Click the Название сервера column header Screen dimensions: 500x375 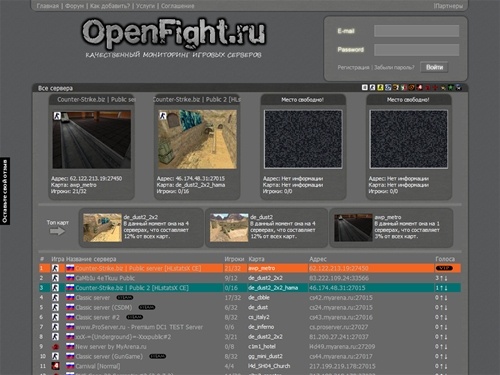pyautogui.click(x=91, y=259)
